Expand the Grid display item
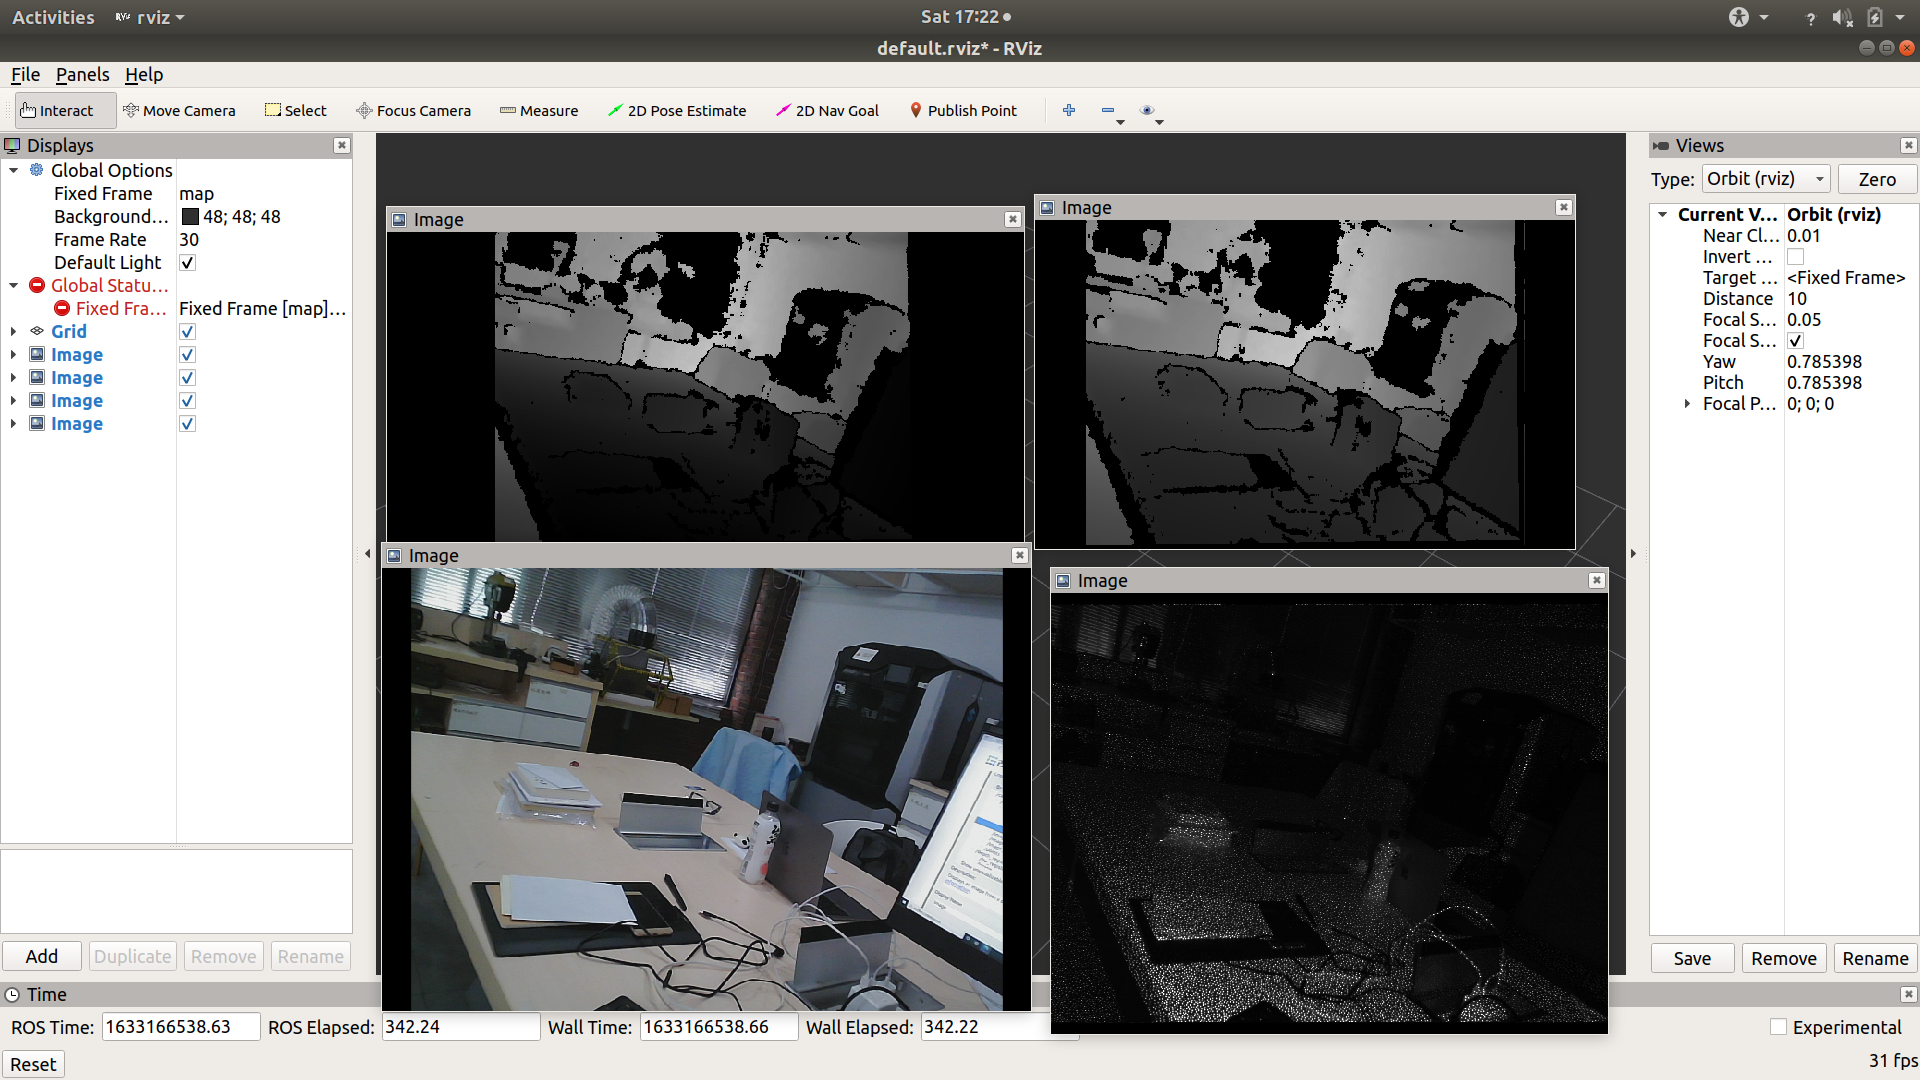The image size is (1920, 1080). point(14,332)
